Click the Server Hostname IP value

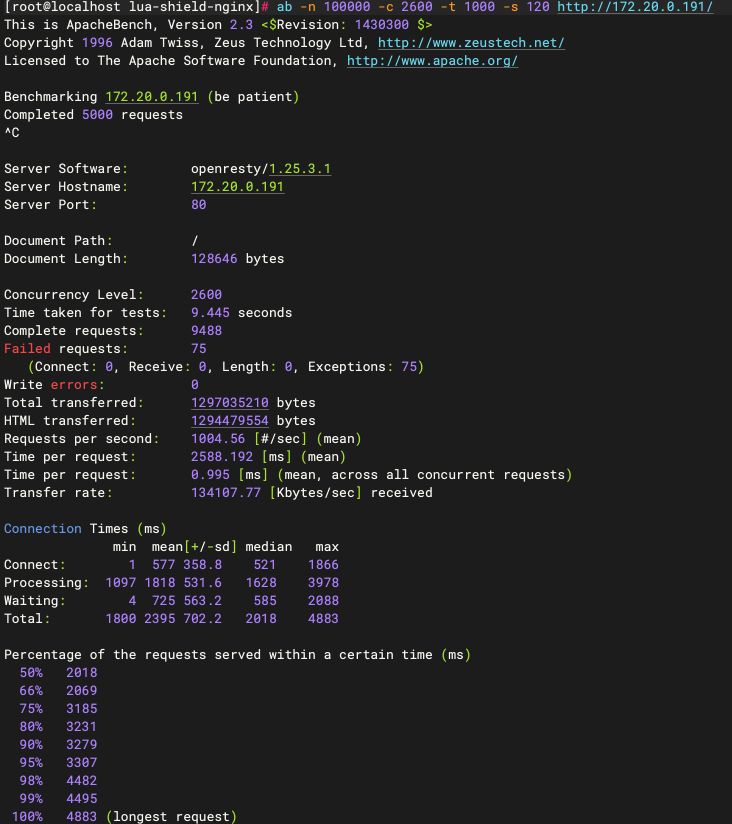tap(237, 187)
